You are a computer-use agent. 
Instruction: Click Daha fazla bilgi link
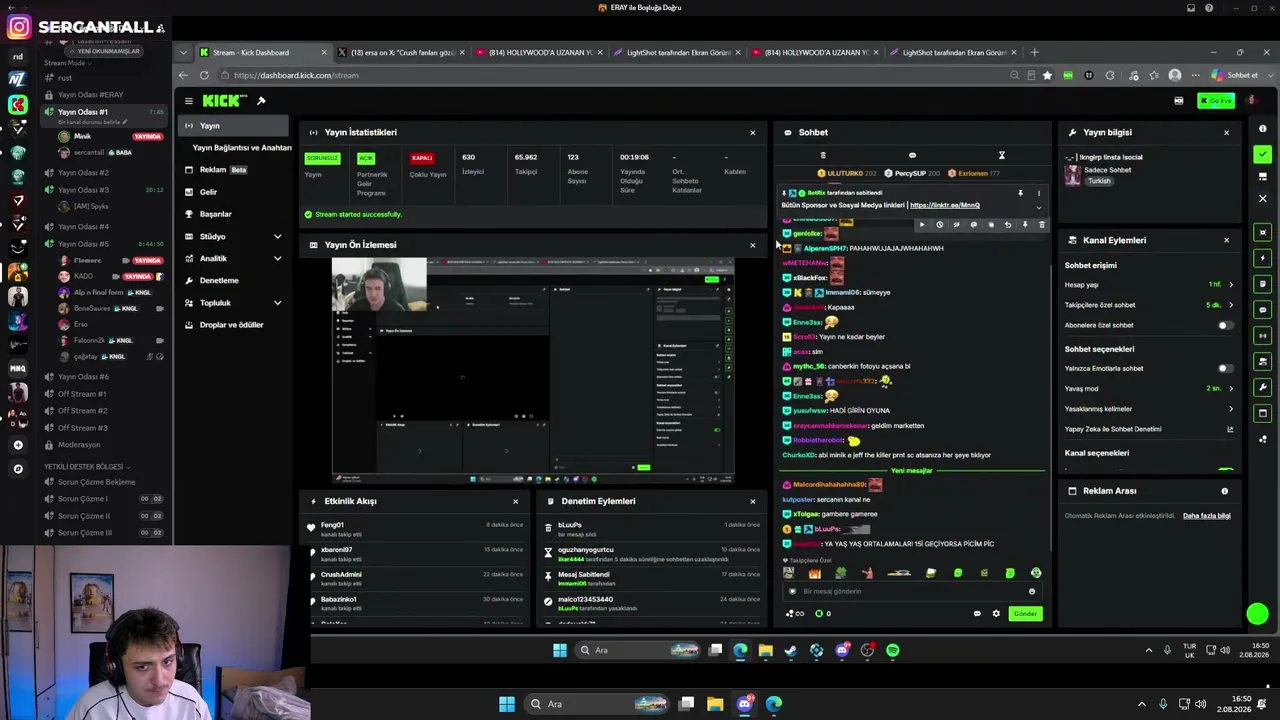(x=1207, y=516)
